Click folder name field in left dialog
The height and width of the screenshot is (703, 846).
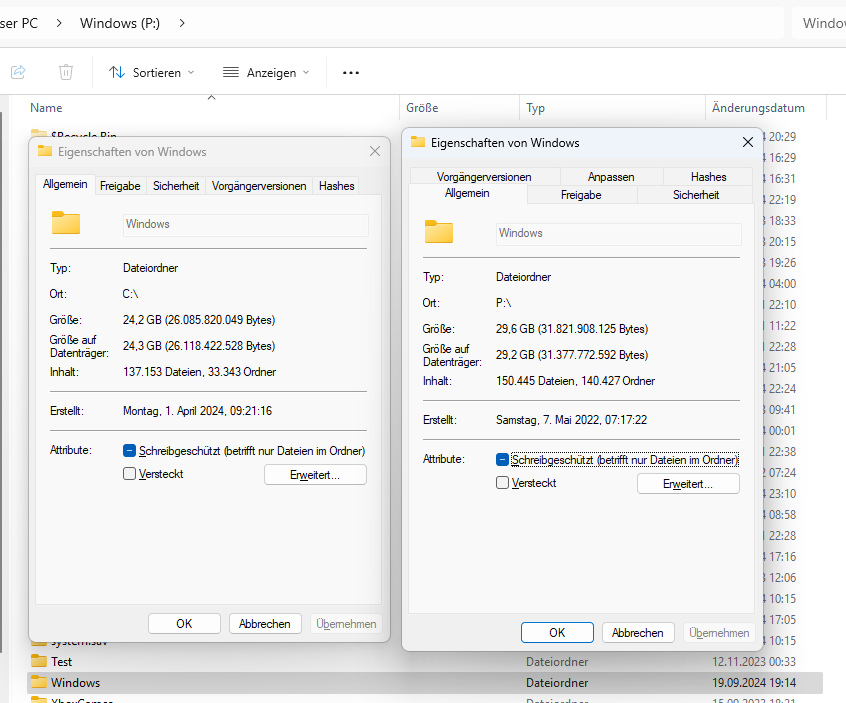[245, 224]
